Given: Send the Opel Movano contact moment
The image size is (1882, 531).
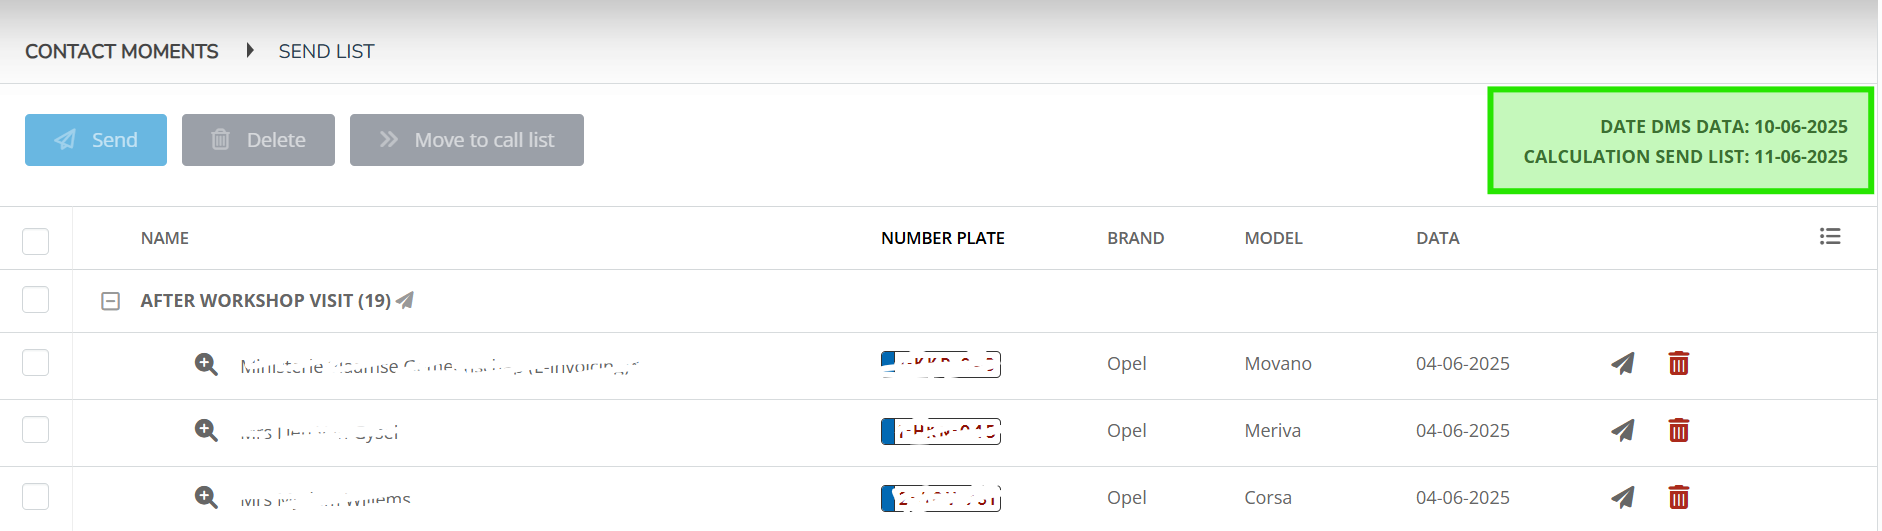Looking at the screenshot, I should (1623, 363).
